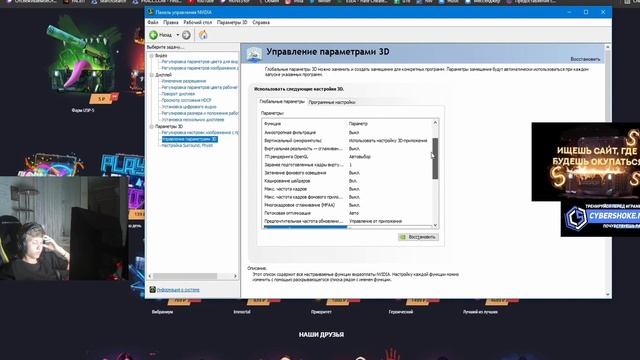Click the Автовыбор value for OpenGL

360,157
